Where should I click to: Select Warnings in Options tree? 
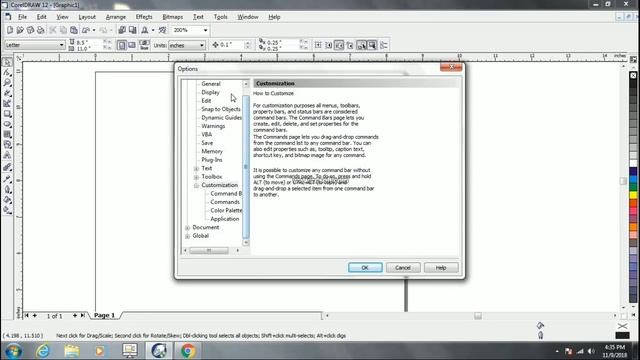tap(213, 126)
